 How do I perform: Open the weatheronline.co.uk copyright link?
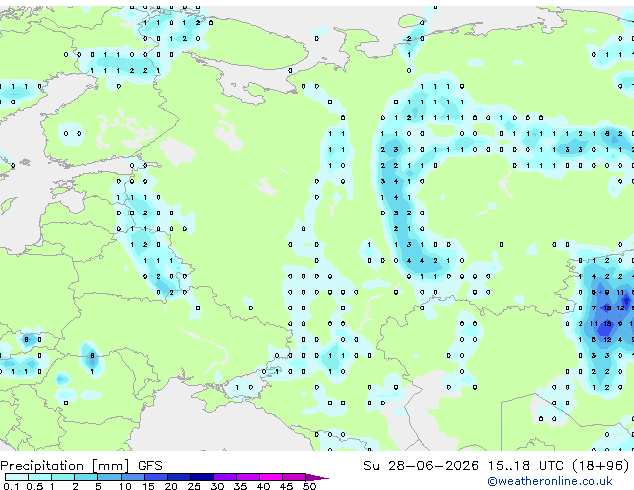550,481
